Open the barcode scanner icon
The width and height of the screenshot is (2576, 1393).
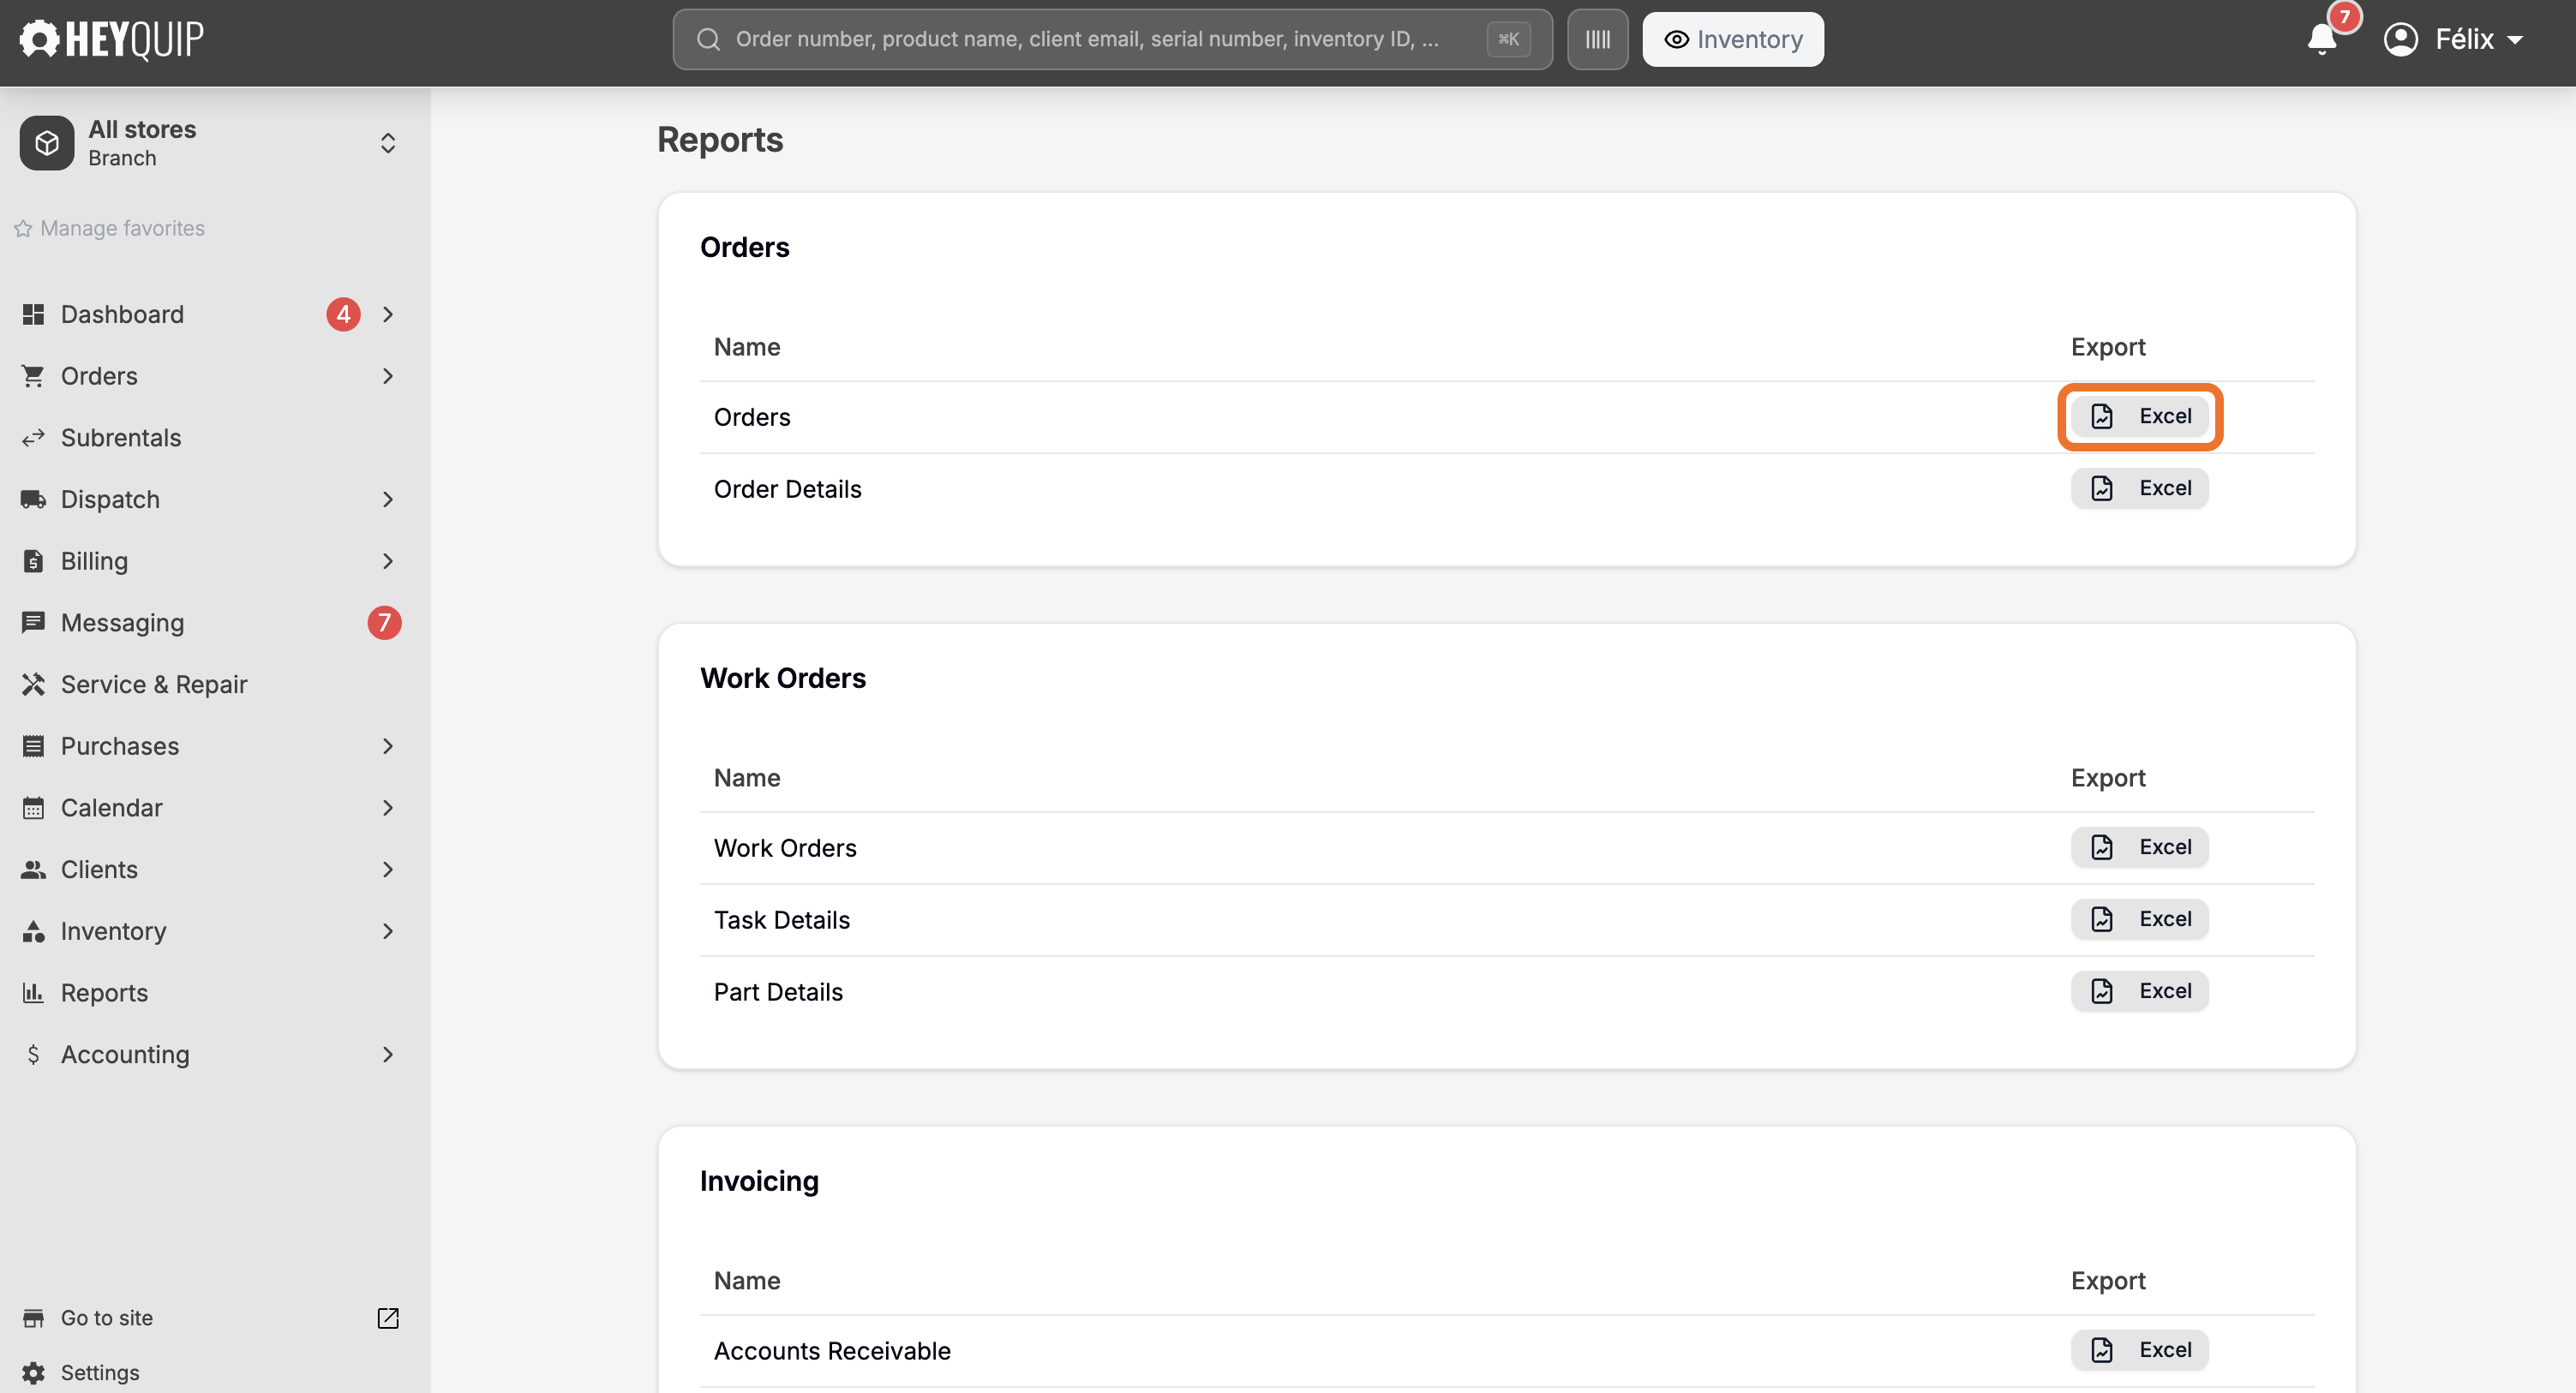[x=1597, y=39]
